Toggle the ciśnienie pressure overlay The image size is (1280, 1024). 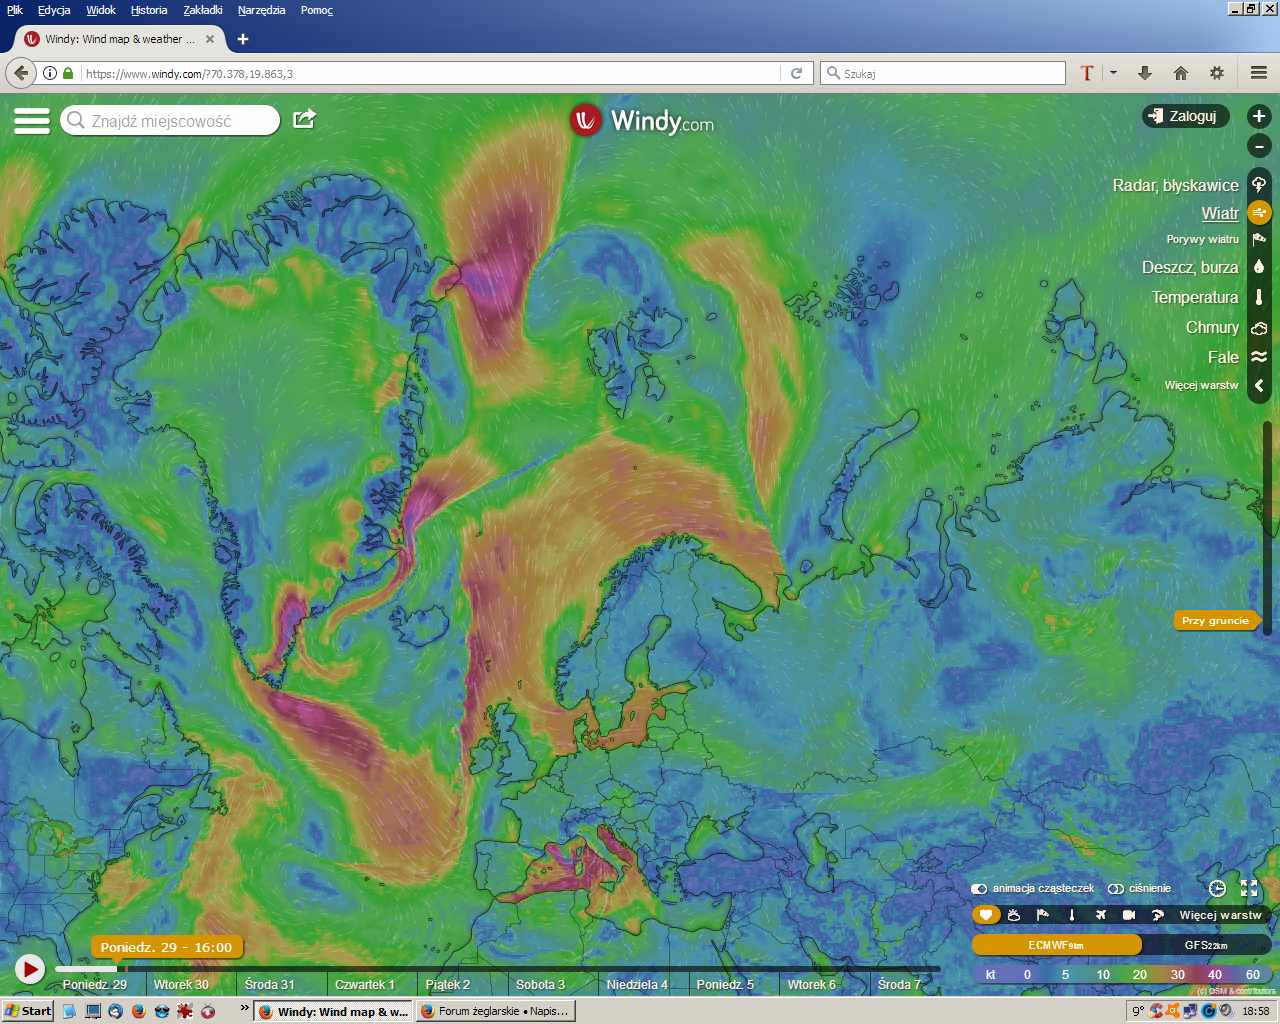(1116, 888)
